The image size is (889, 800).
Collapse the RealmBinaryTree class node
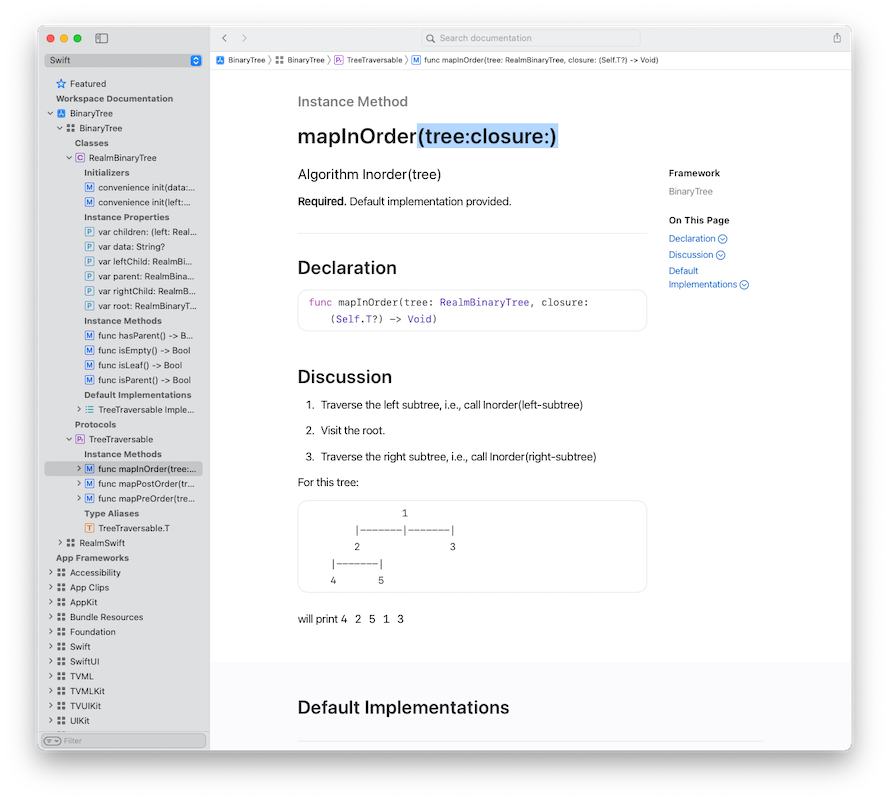tap(69, 158)
